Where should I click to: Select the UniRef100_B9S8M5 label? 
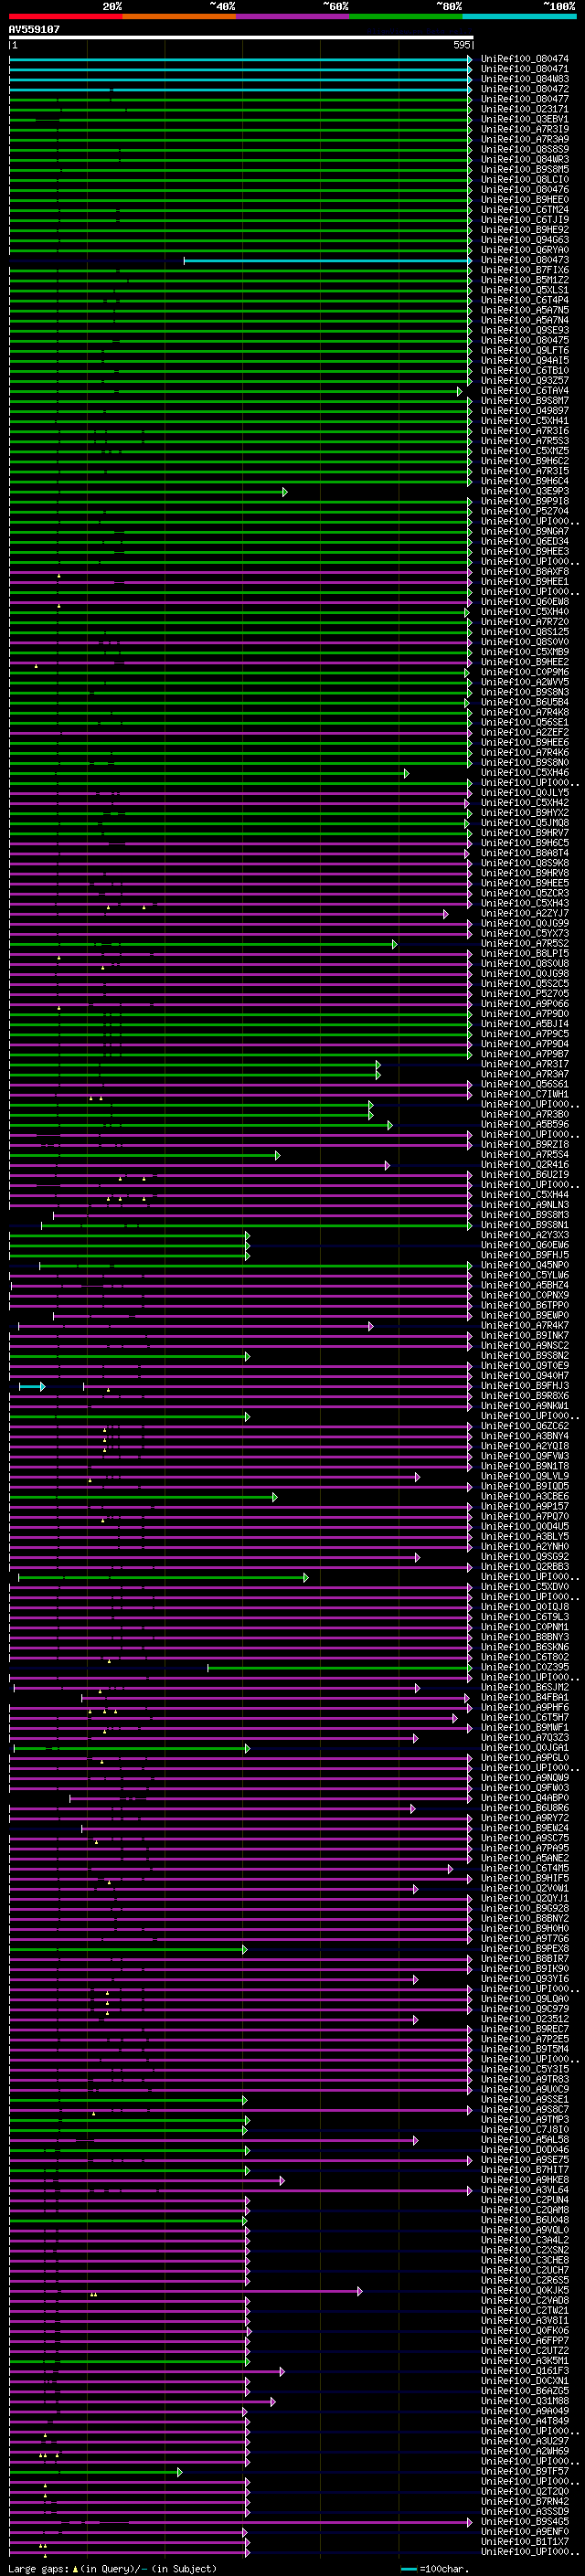pyautogui.click(x=525, y=169)
